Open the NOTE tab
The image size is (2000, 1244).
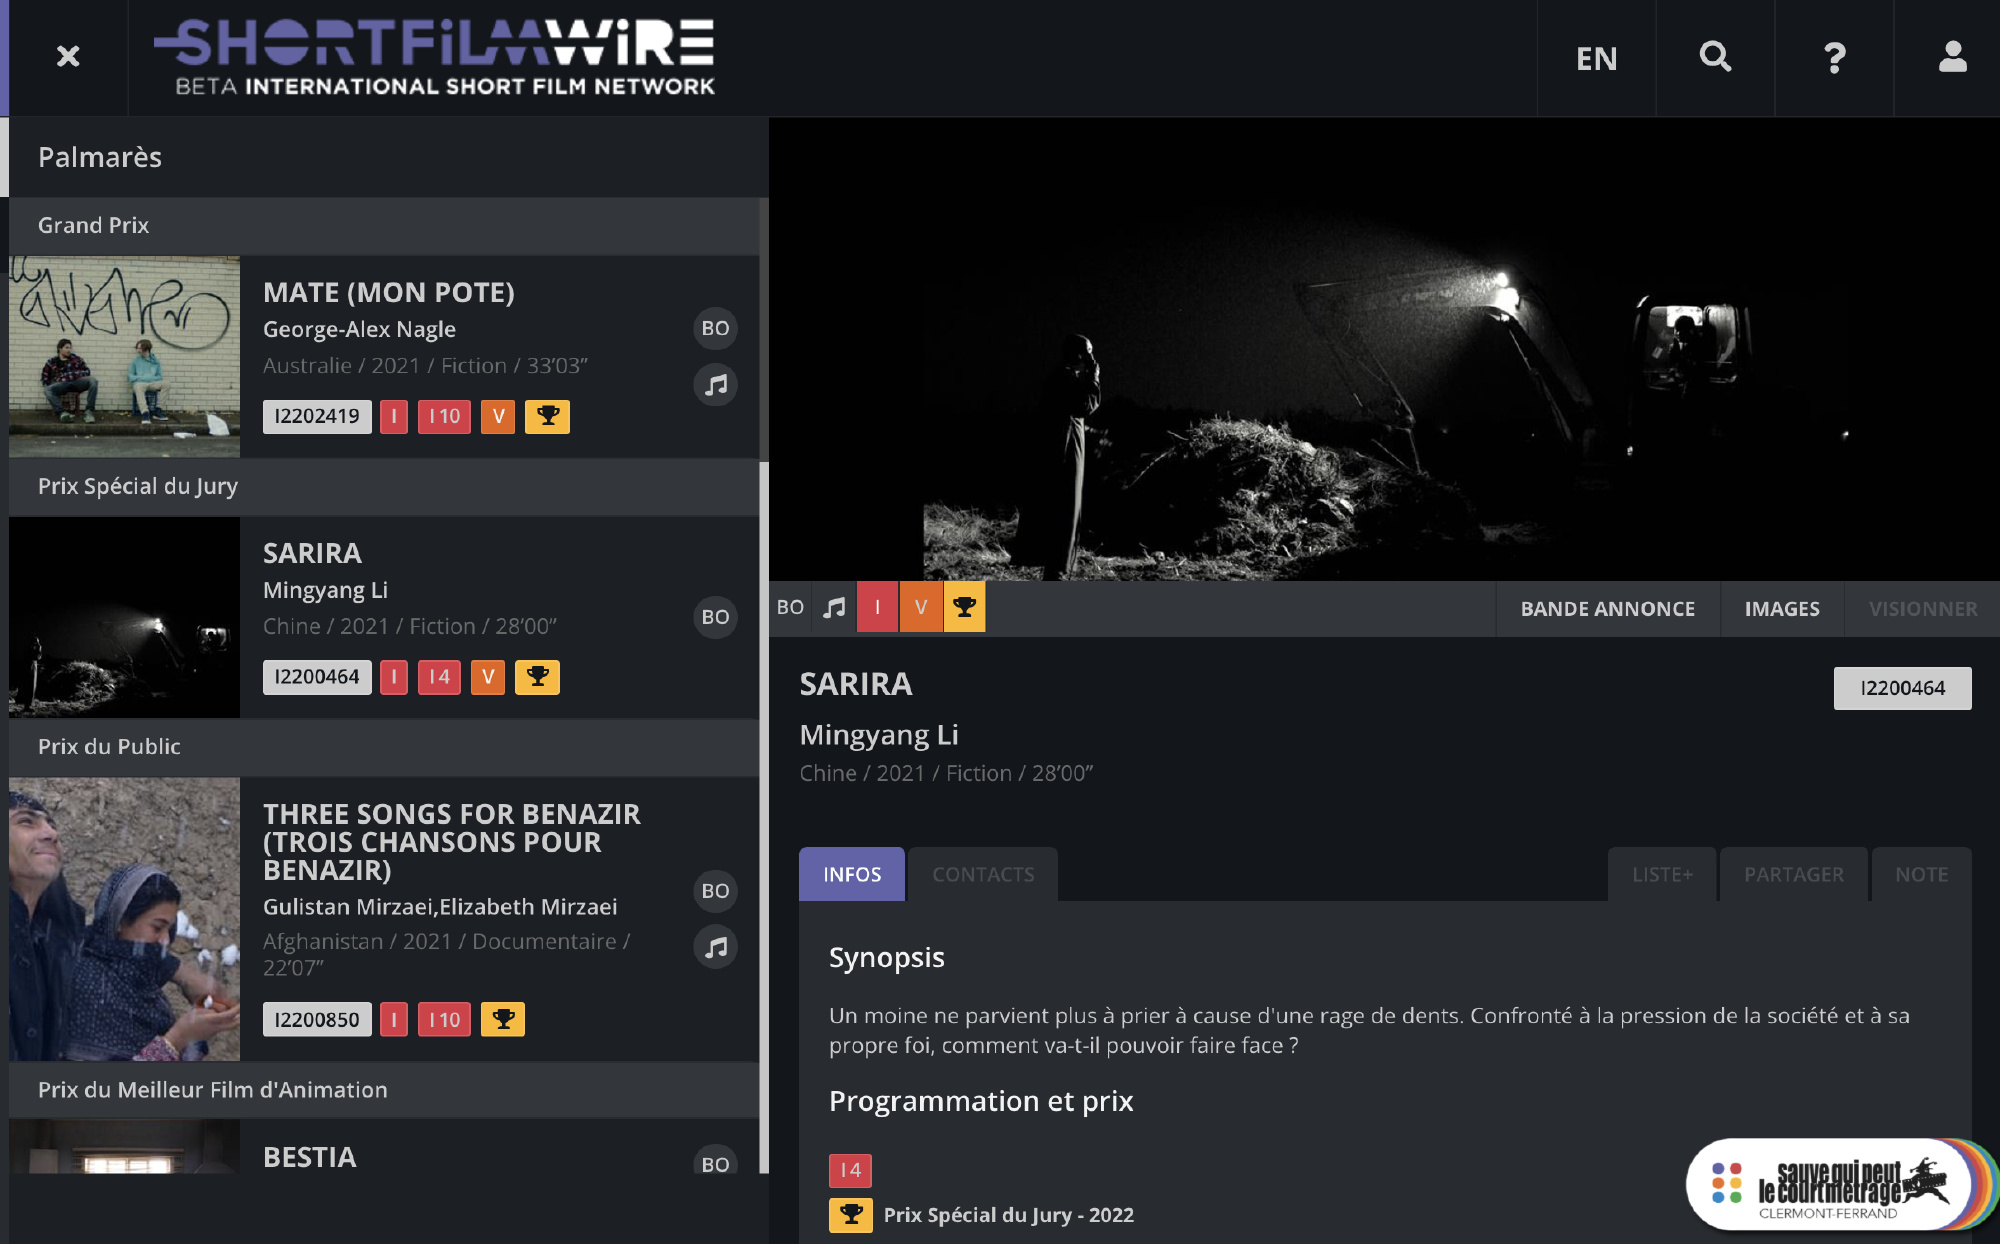point(1921,874)
